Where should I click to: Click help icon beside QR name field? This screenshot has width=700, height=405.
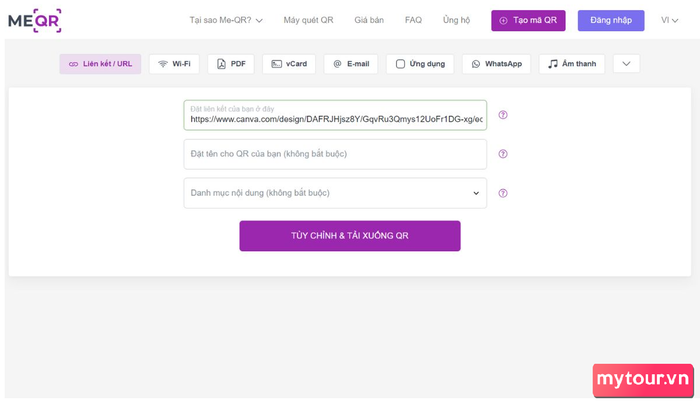[503, 154]
